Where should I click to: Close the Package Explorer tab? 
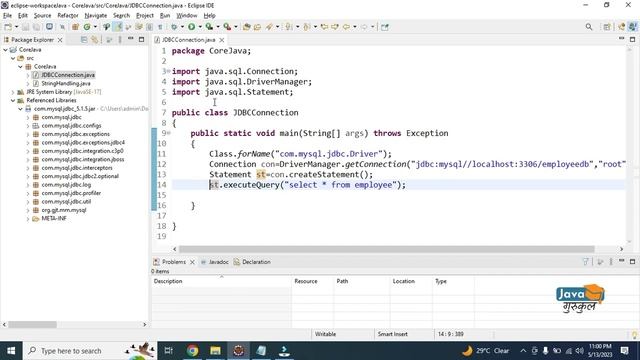[x=60, y=40]
